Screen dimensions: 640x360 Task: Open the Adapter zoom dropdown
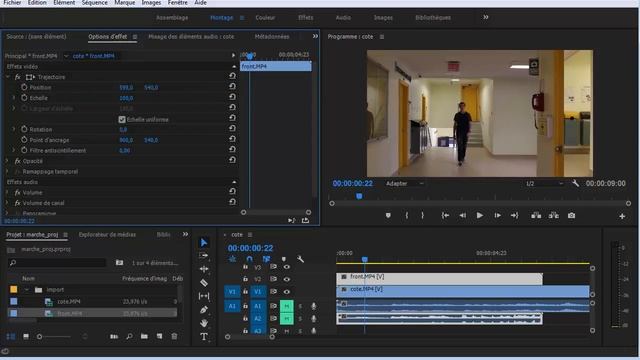(x=405, y=184)
